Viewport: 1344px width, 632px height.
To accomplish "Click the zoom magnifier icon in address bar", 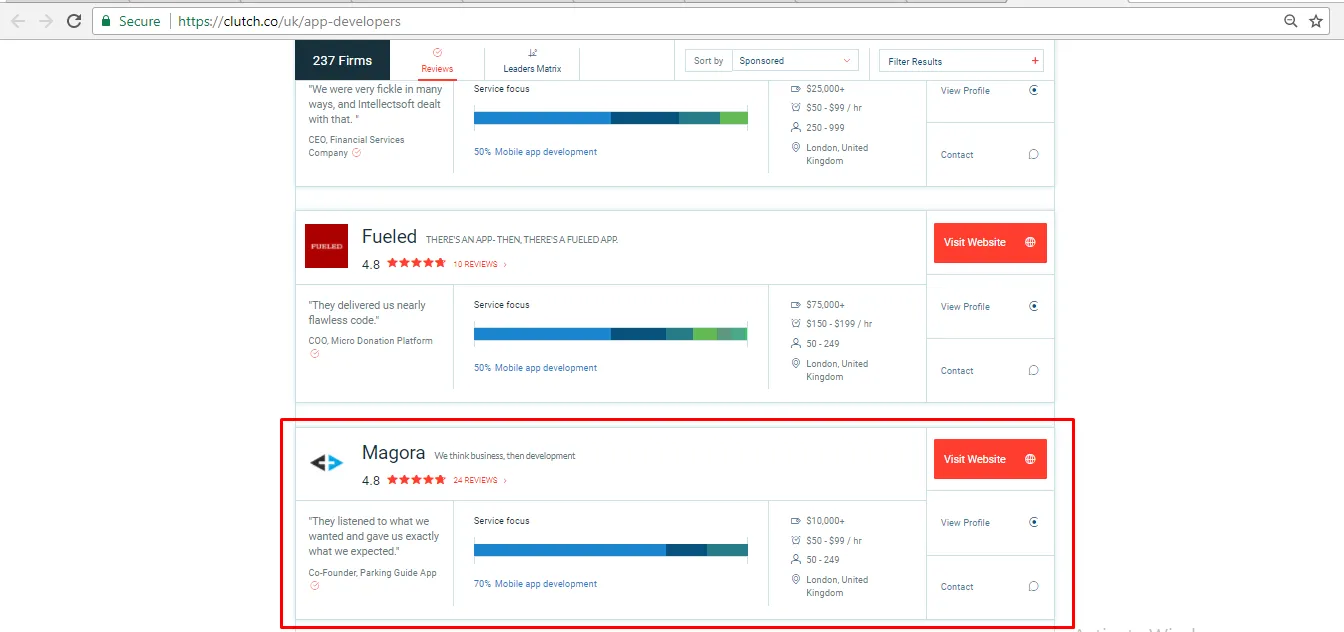I will coord(1291,21).
